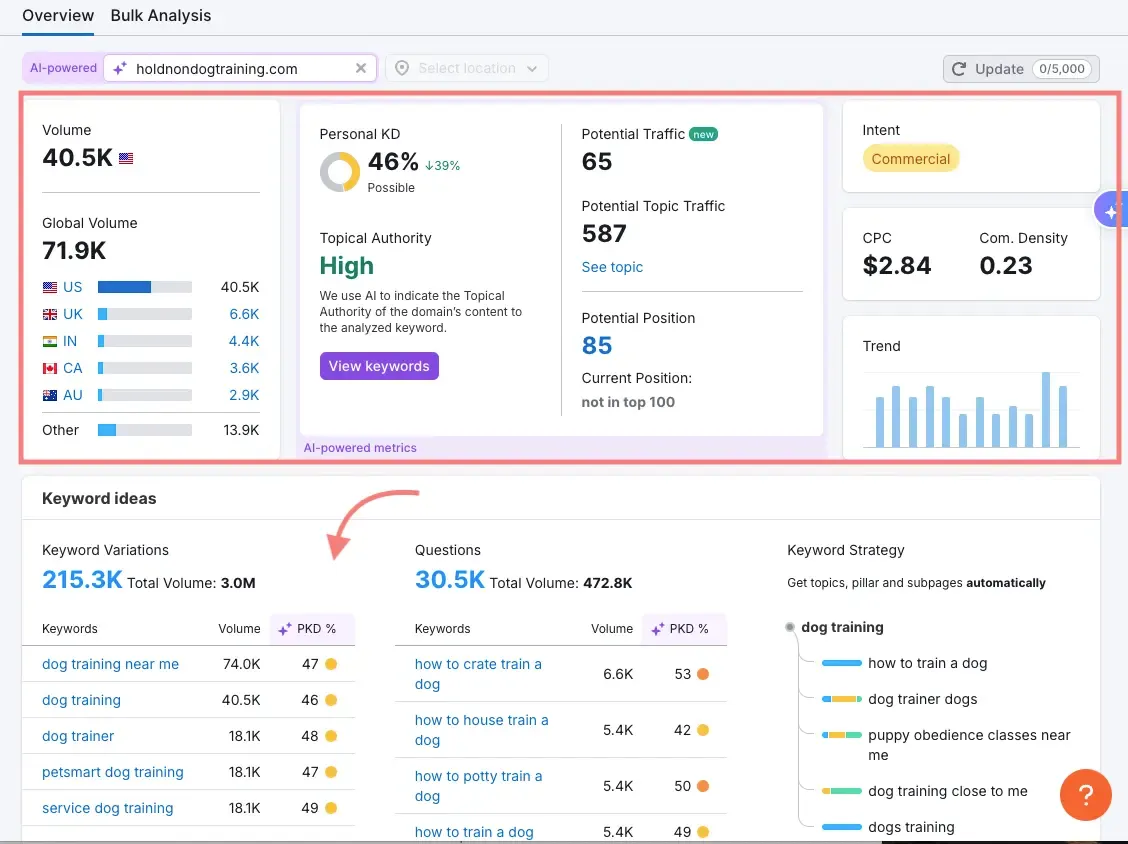This screenshot has width=1128, height=844.
Task: Click the Commercial intent badge
Action: tap(910, 158)
